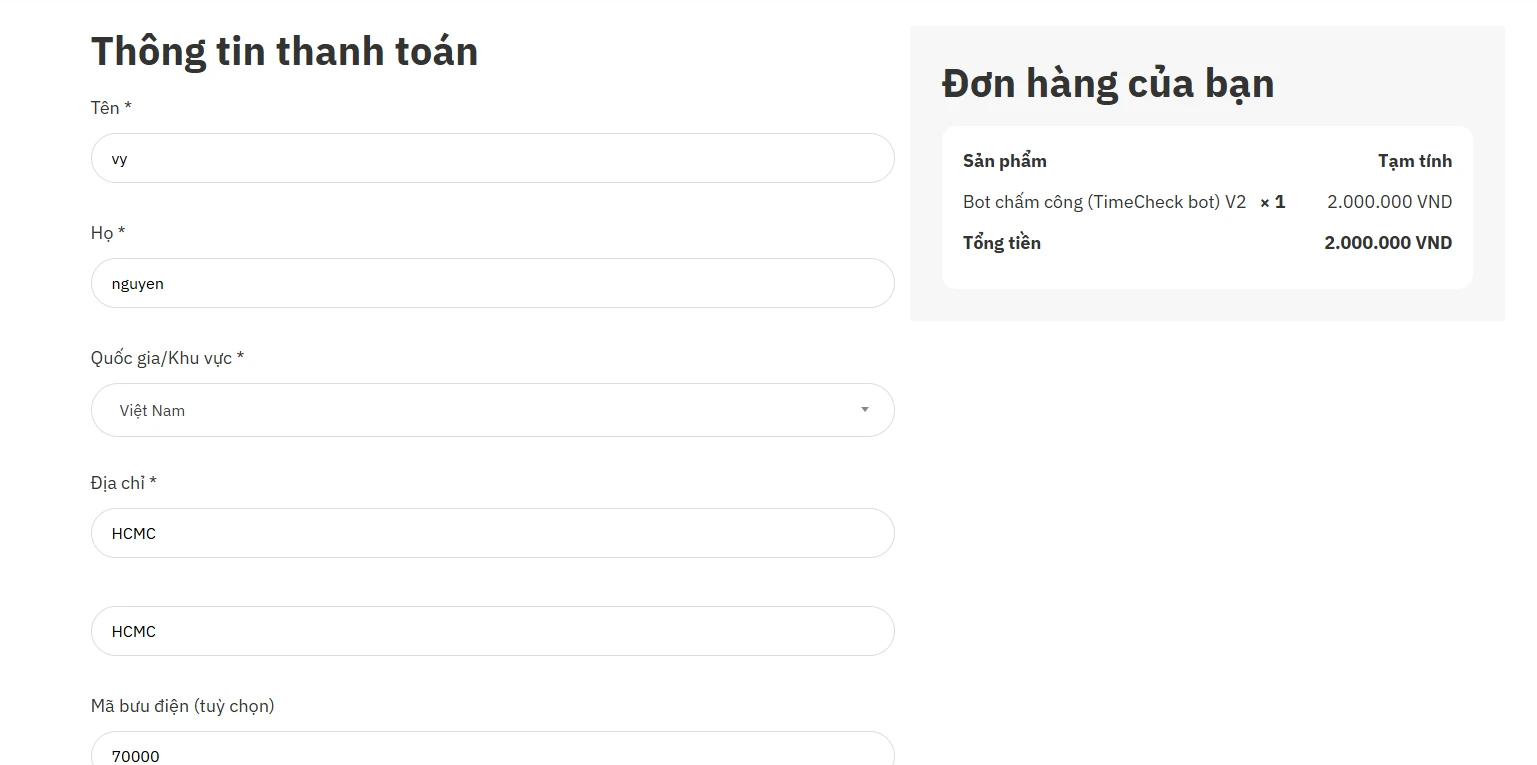Click the "Mã bưu điện (tuỳ chọn)" label

click(182, 706)
